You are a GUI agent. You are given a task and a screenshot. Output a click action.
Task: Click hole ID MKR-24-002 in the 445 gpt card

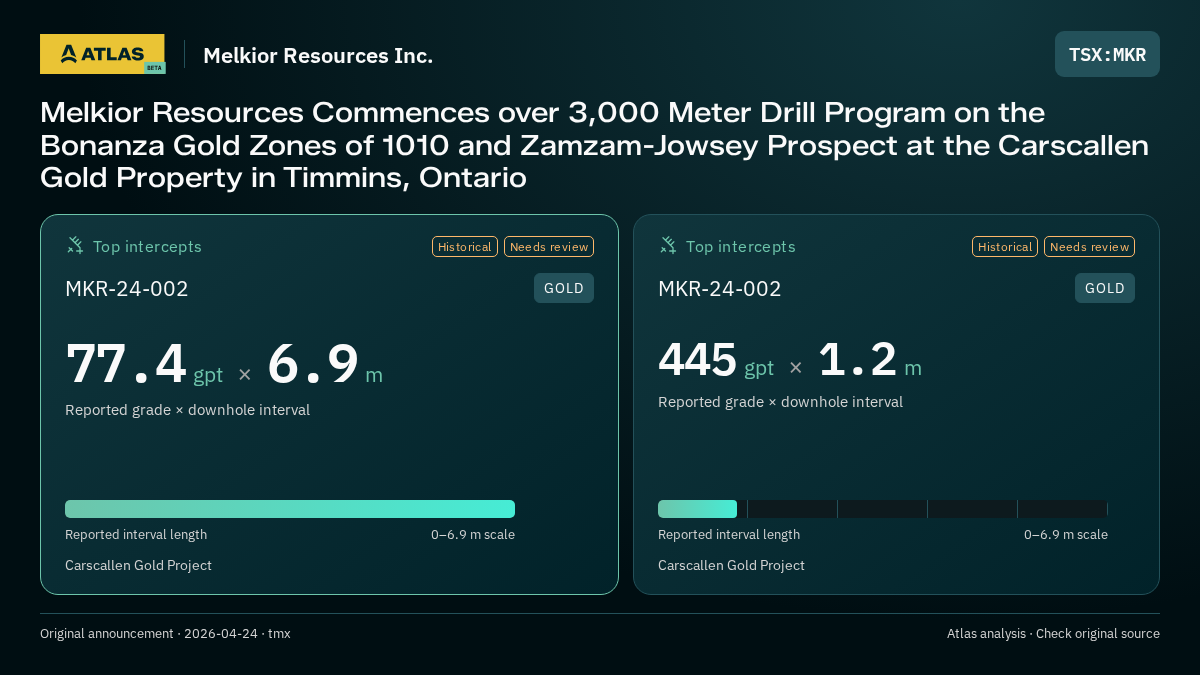click(x=720, y=289)
